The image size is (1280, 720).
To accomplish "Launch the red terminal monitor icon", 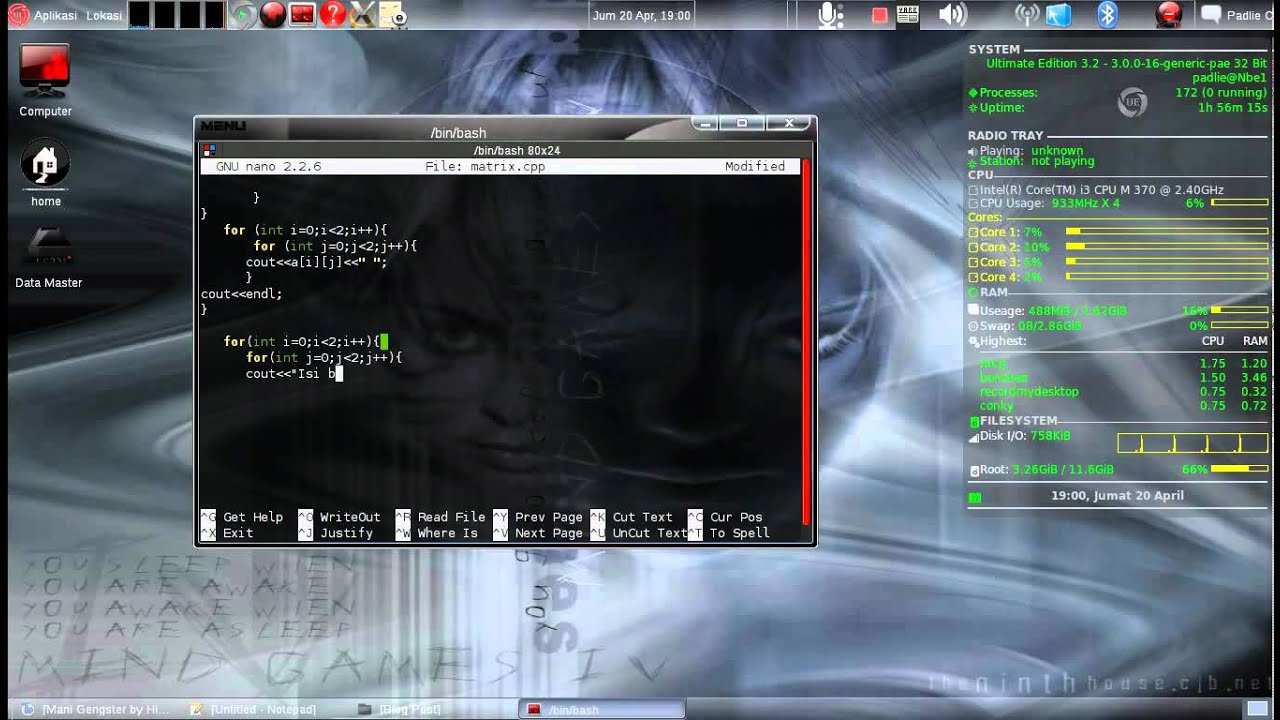I will (x=302, y=15).
